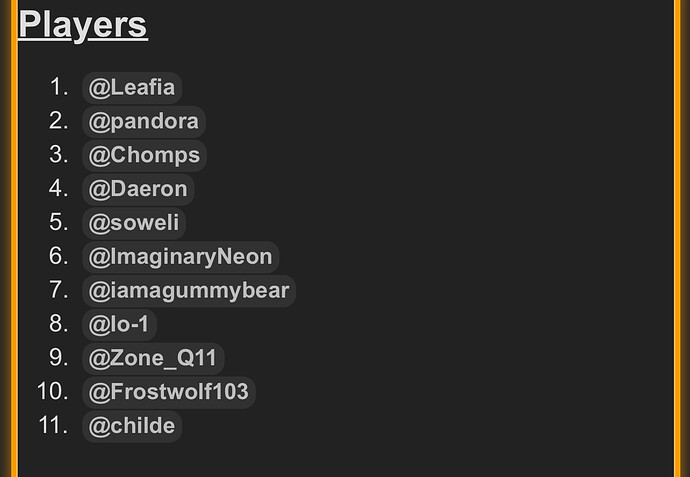Click list number 11 beside childe
Viewport: 690px width, 477px height.
[x=53, y=426]
